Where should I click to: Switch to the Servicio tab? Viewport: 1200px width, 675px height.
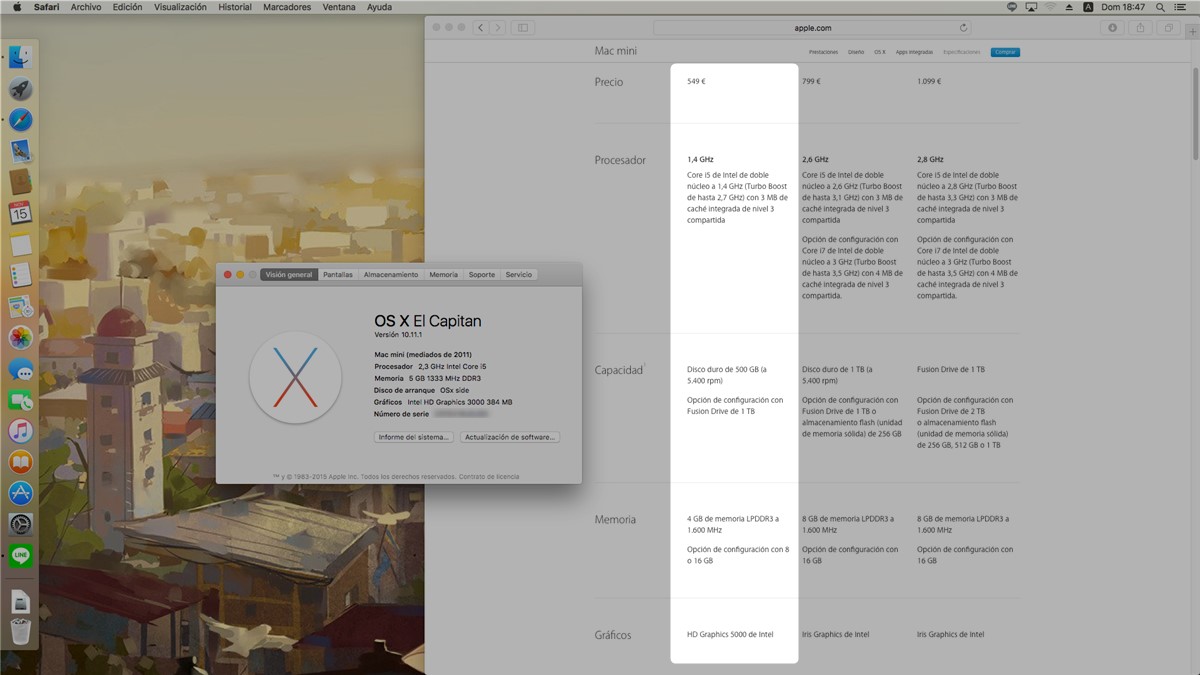tap(519, 275)
